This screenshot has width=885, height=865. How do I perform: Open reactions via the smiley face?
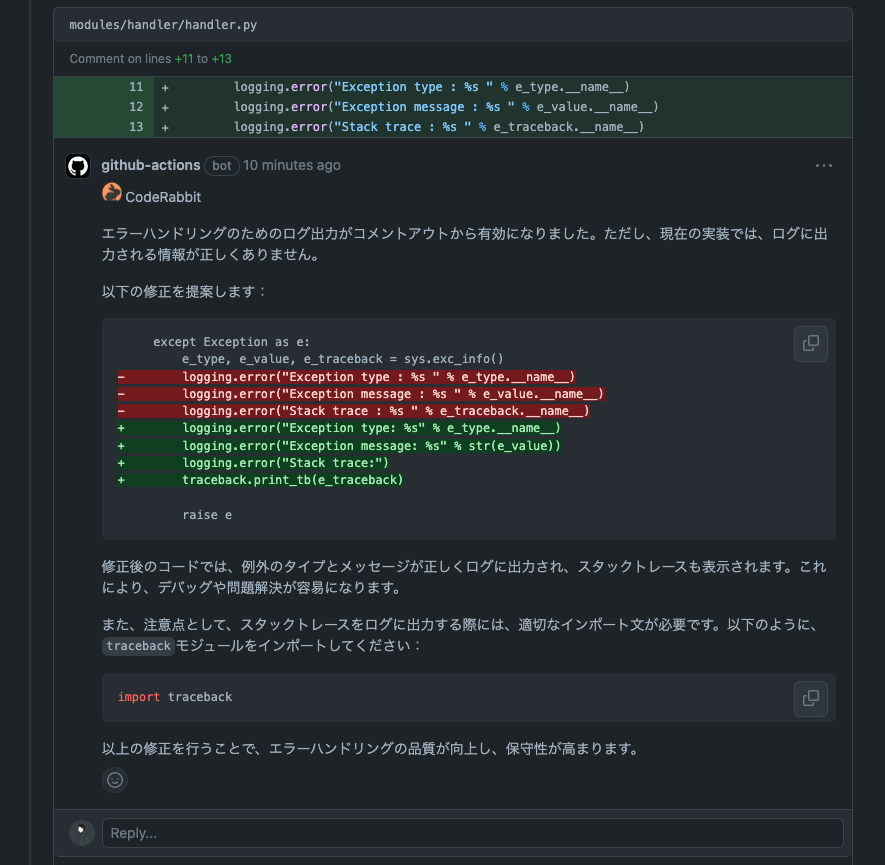(x=114, y=779)
